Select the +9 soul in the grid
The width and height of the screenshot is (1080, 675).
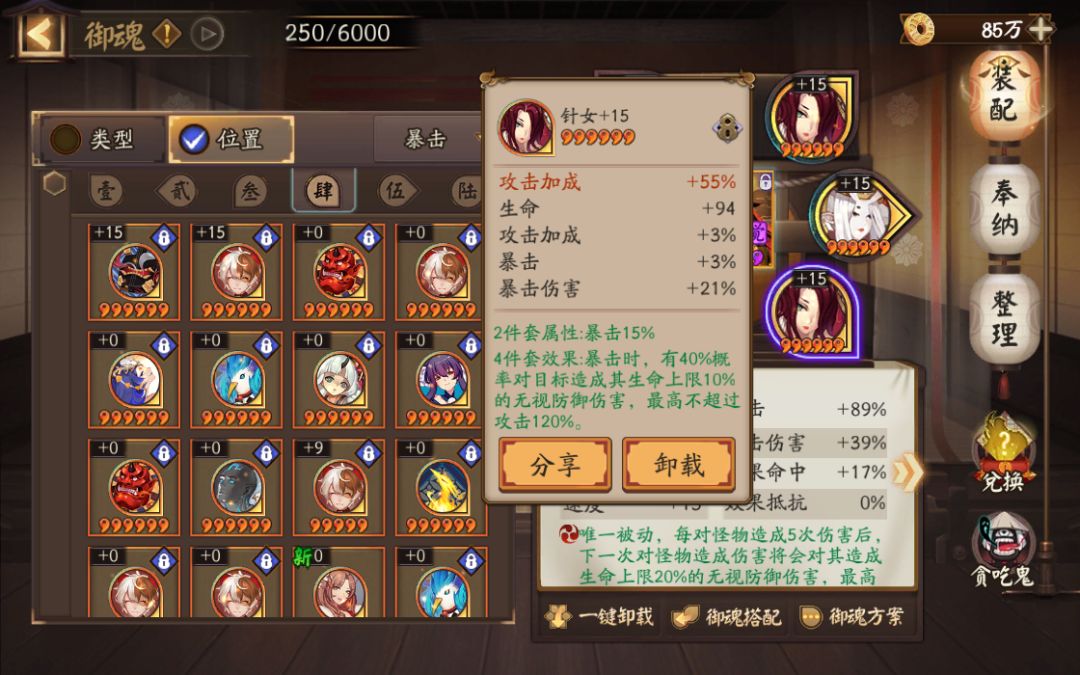coord(339,488)
